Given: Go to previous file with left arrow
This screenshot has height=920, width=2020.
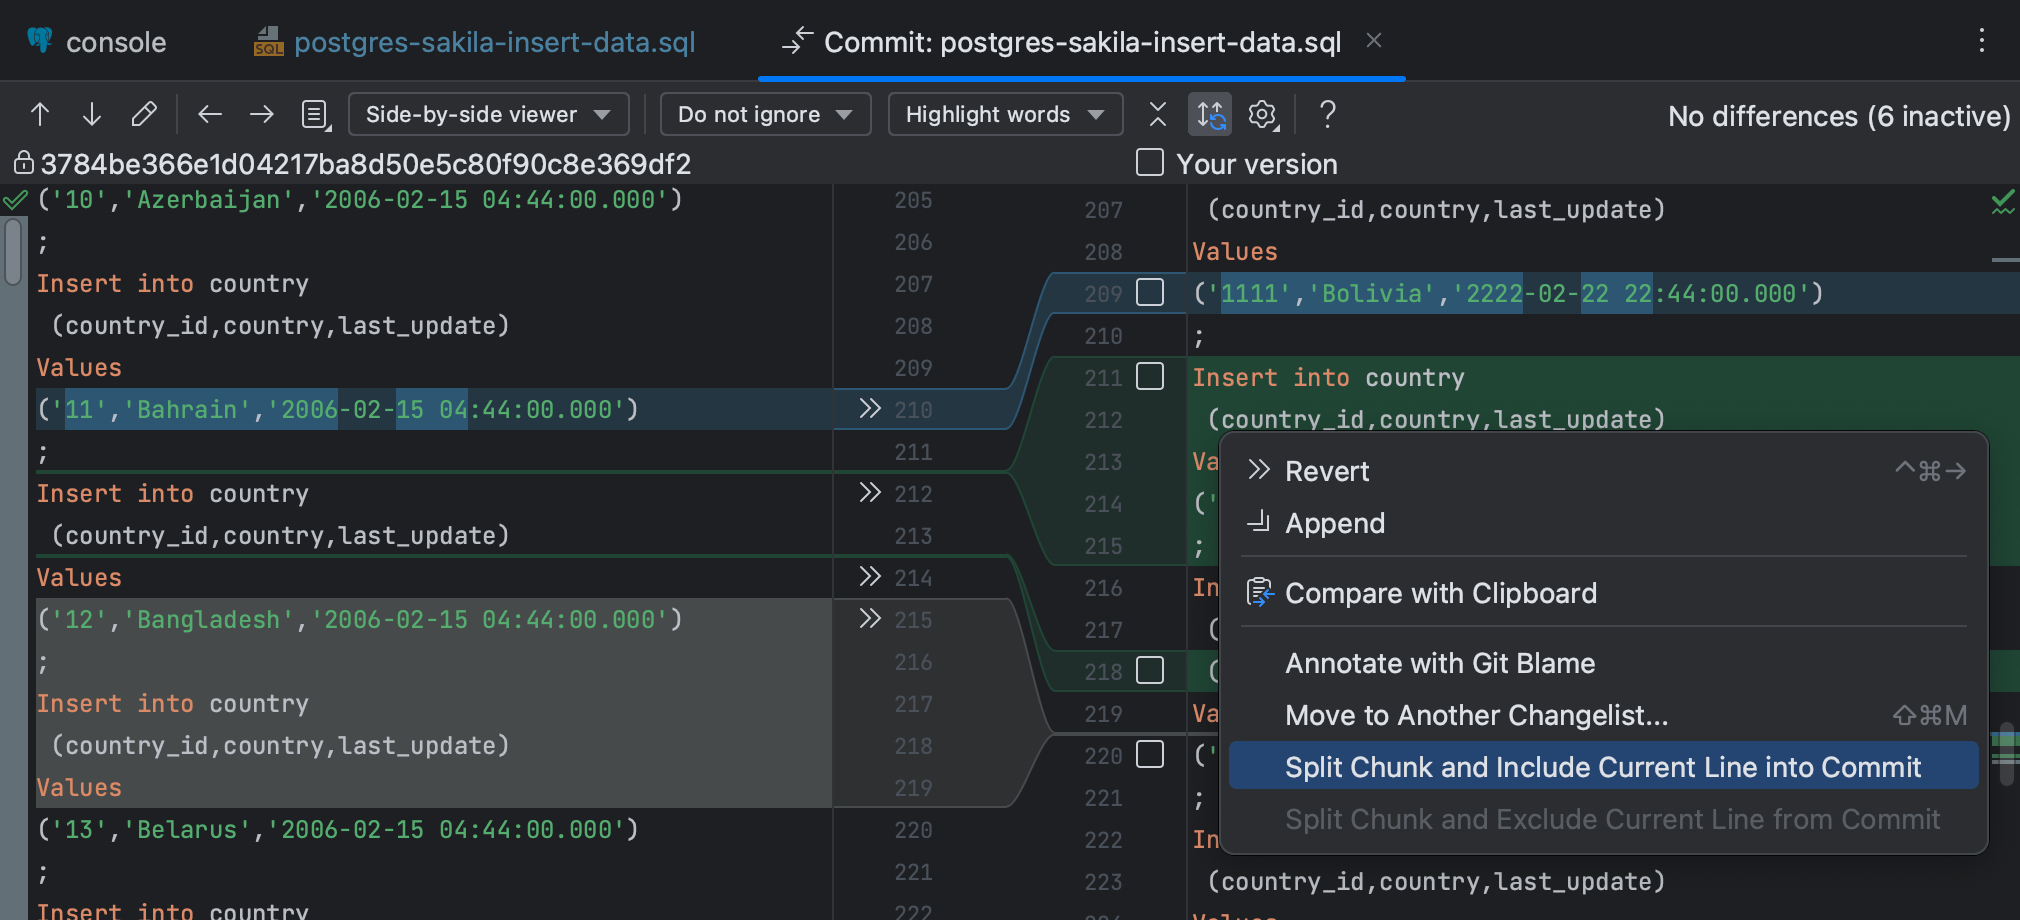Looking at the screenshot, I should pos(210,115).
